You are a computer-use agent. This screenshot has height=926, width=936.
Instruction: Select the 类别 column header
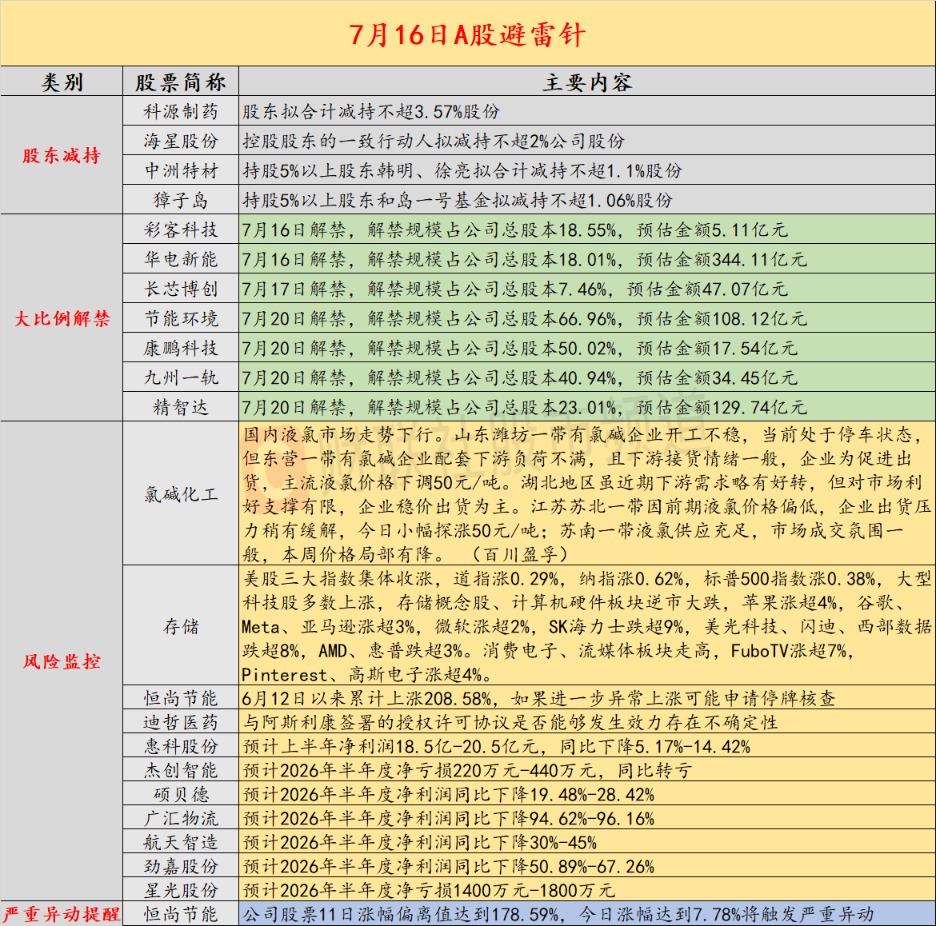61,82
